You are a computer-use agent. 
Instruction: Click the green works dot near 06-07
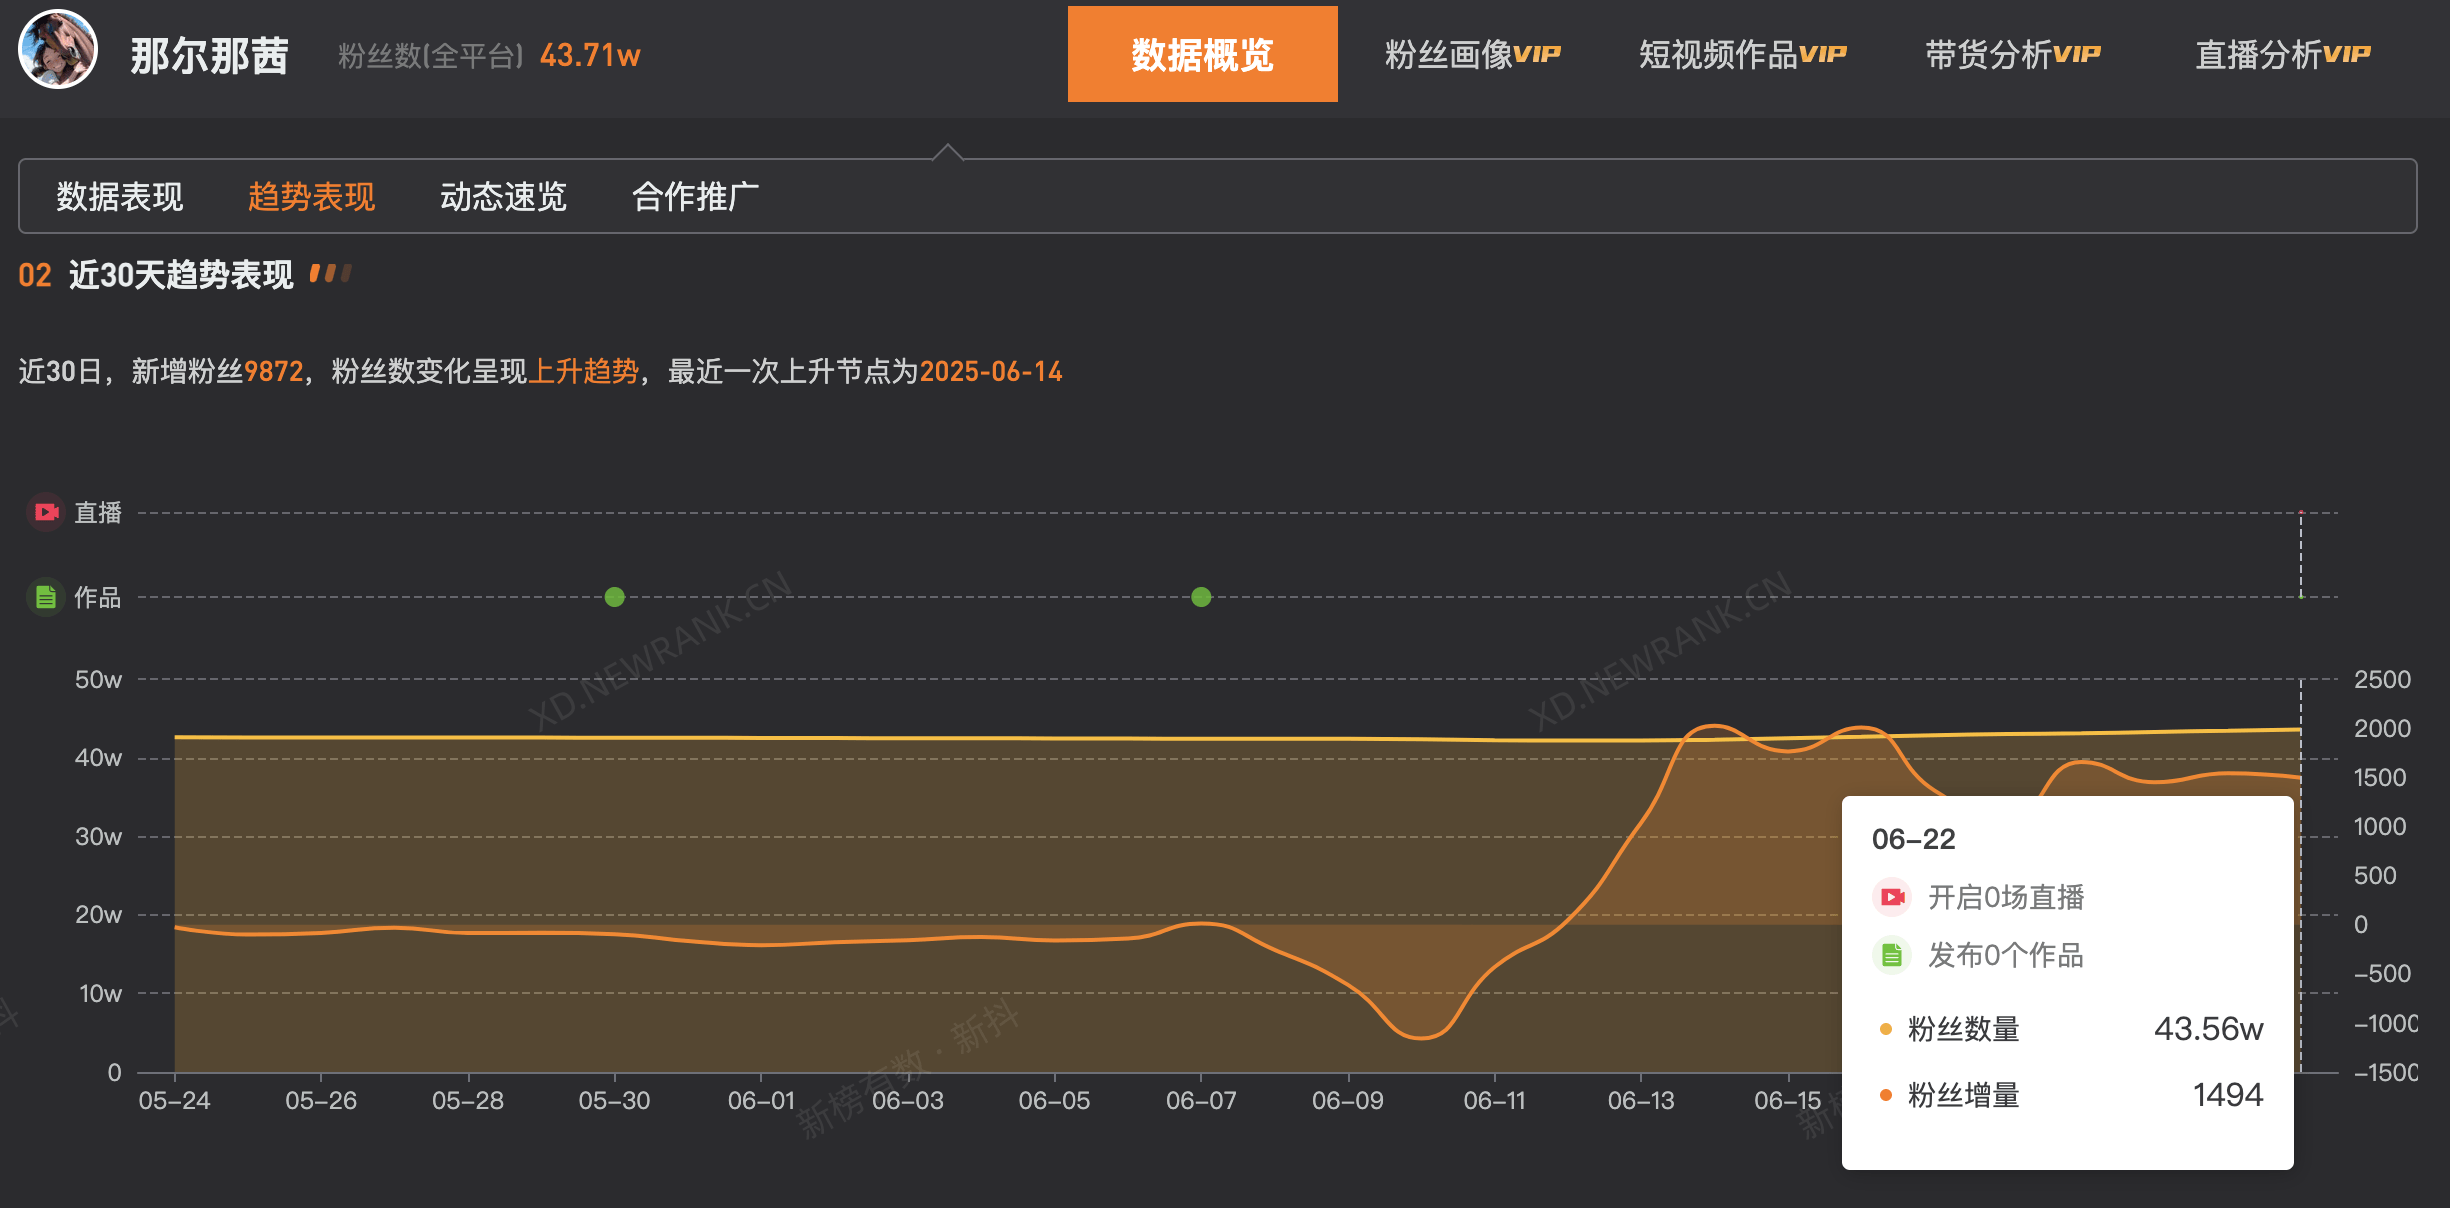1201,597
